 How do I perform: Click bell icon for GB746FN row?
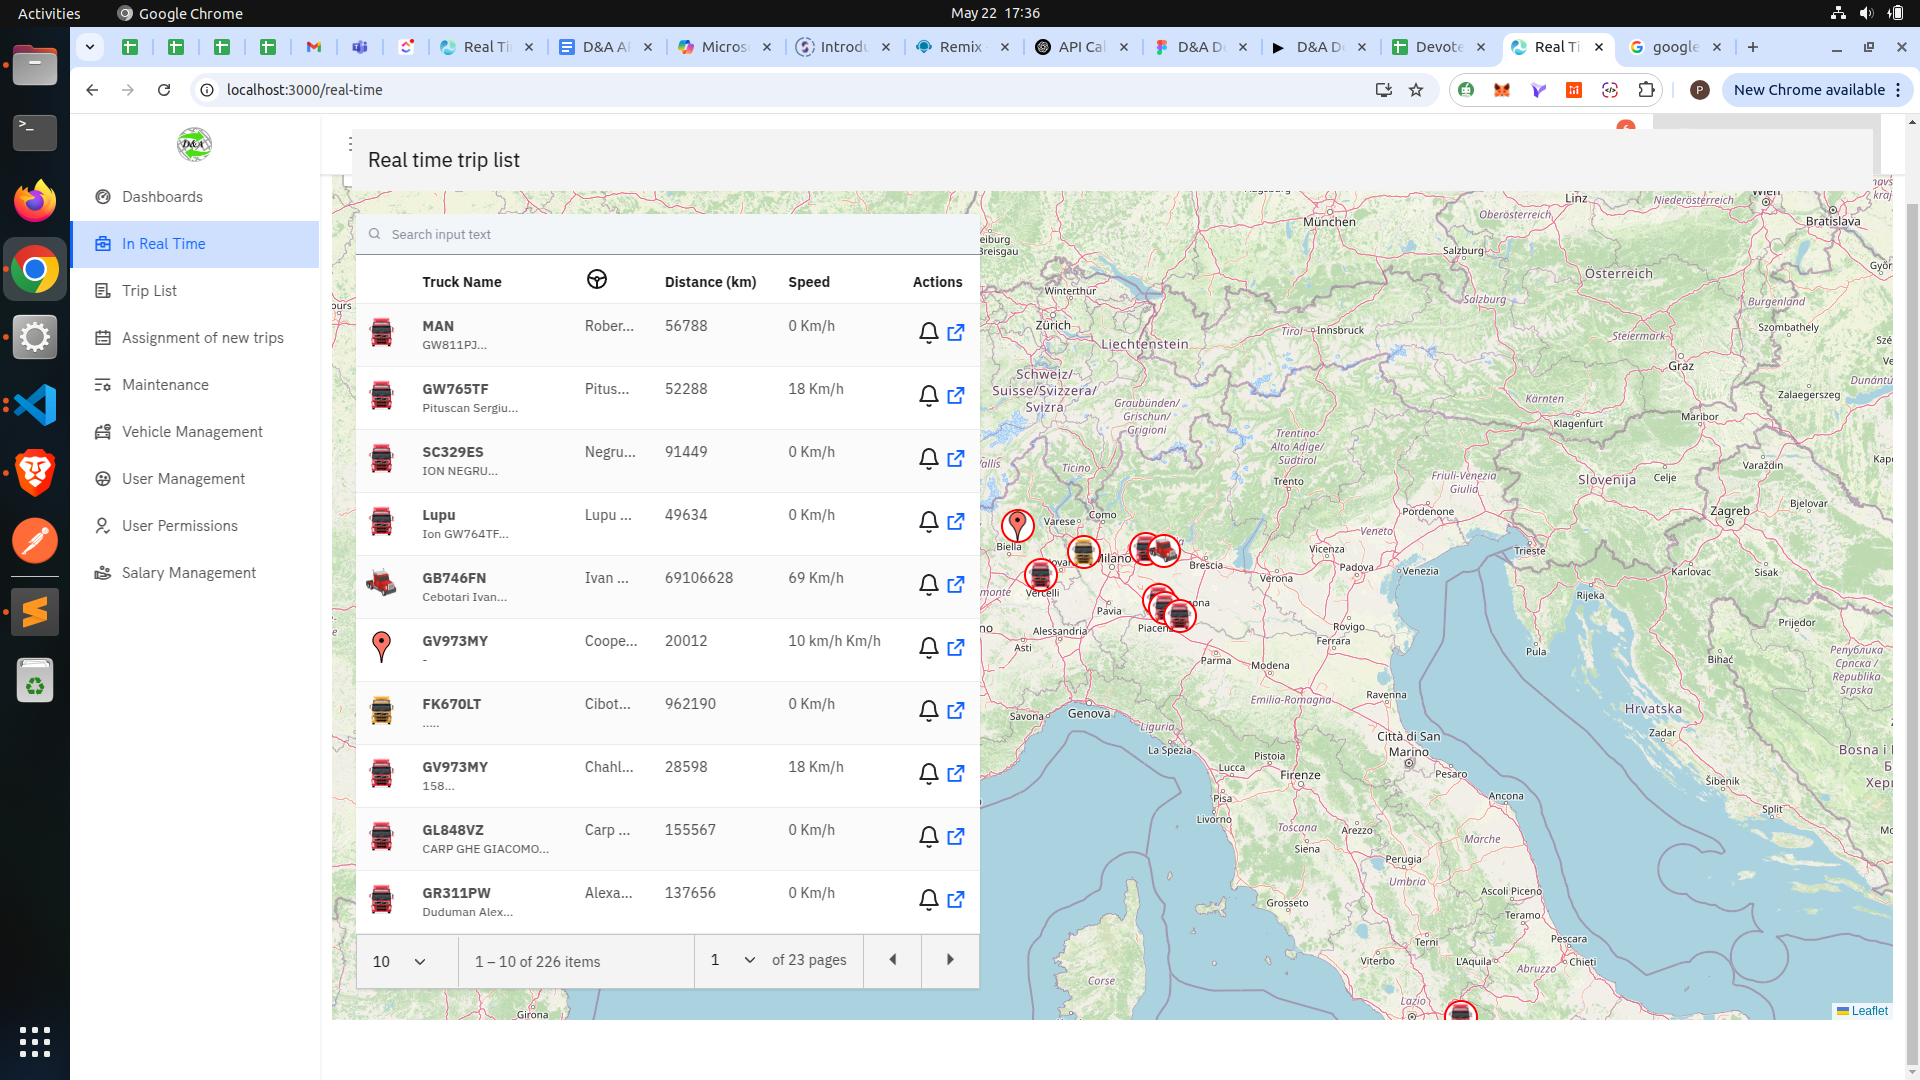(928, 585)
